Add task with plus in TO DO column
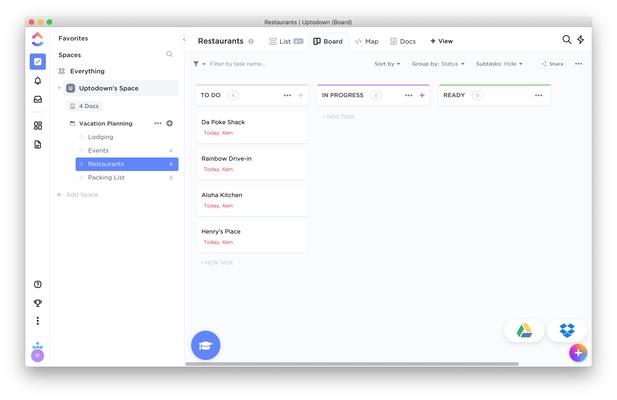617x400 pixels. point(301,95)
